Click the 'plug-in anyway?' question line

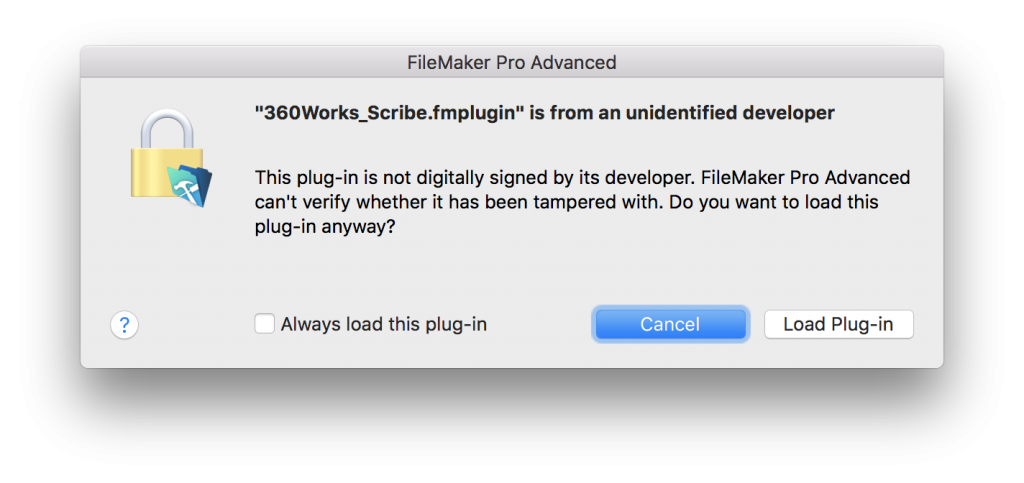point(325,227)
